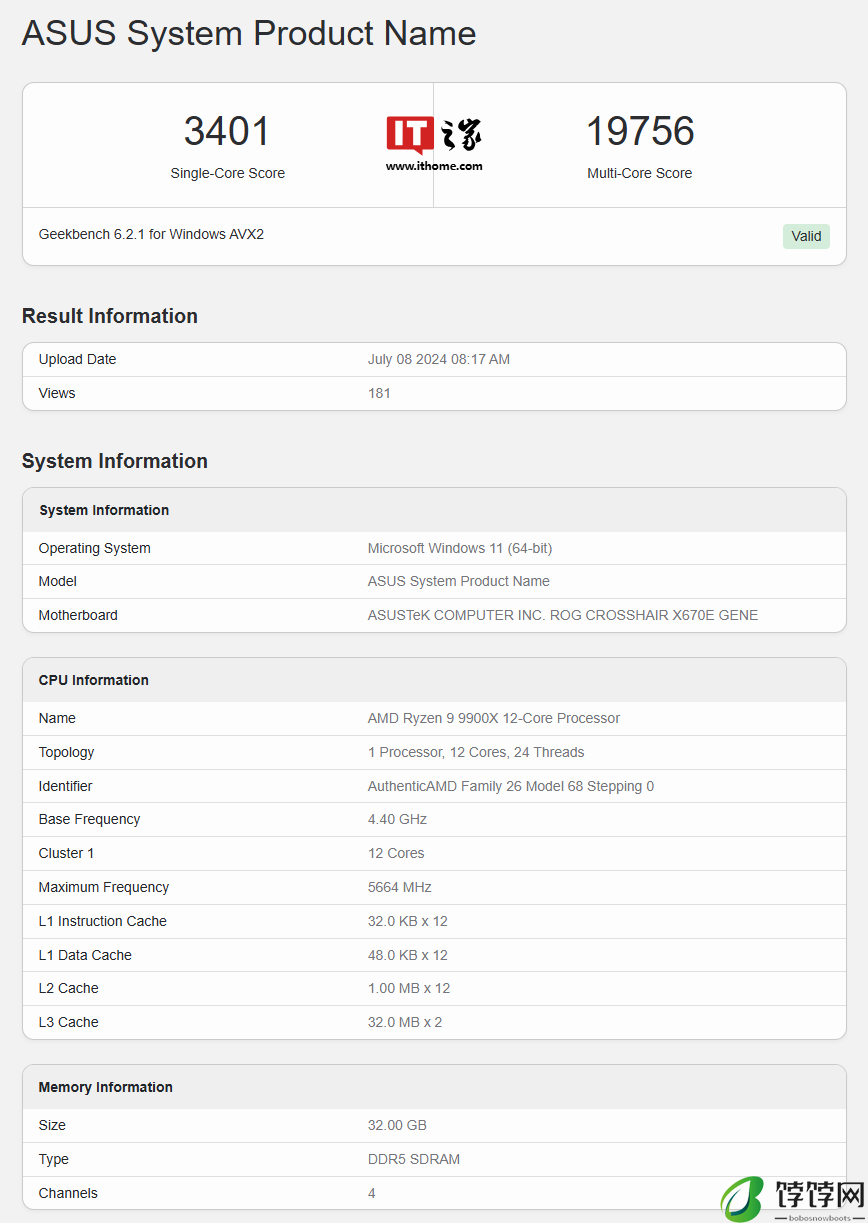Viewport: 868px width, 1223px height.
Task: Click the memory Size label
Action: (x=52, y=1125)
